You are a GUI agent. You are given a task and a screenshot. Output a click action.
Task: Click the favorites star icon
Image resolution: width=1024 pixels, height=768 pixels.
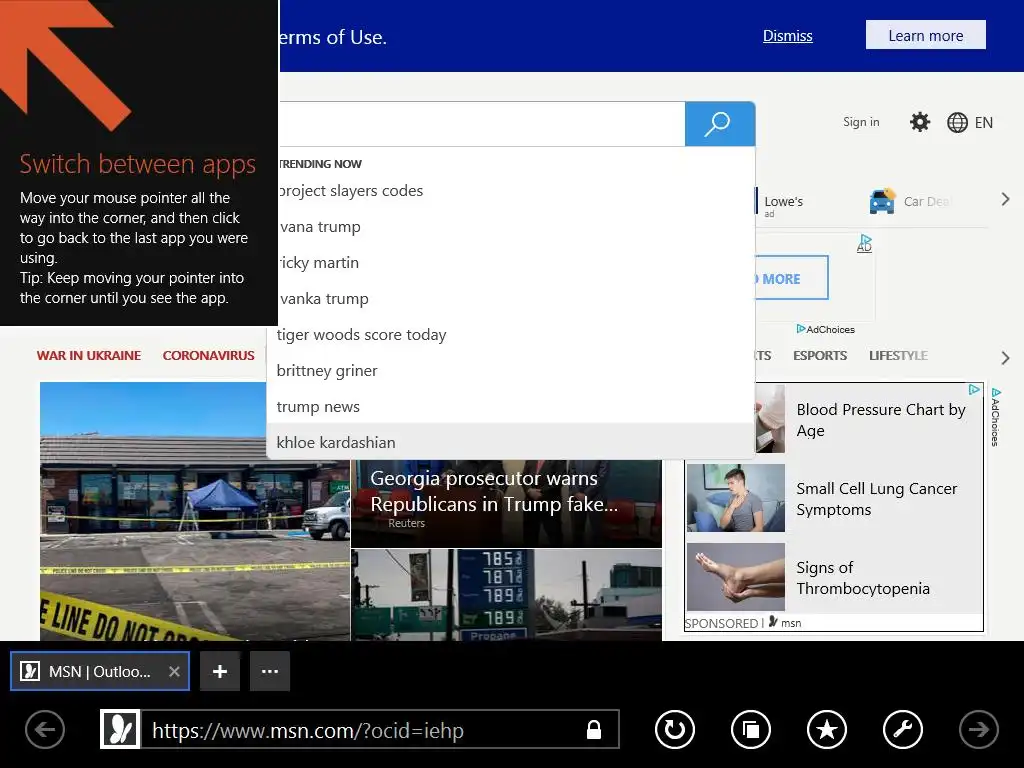pos(827,729)
